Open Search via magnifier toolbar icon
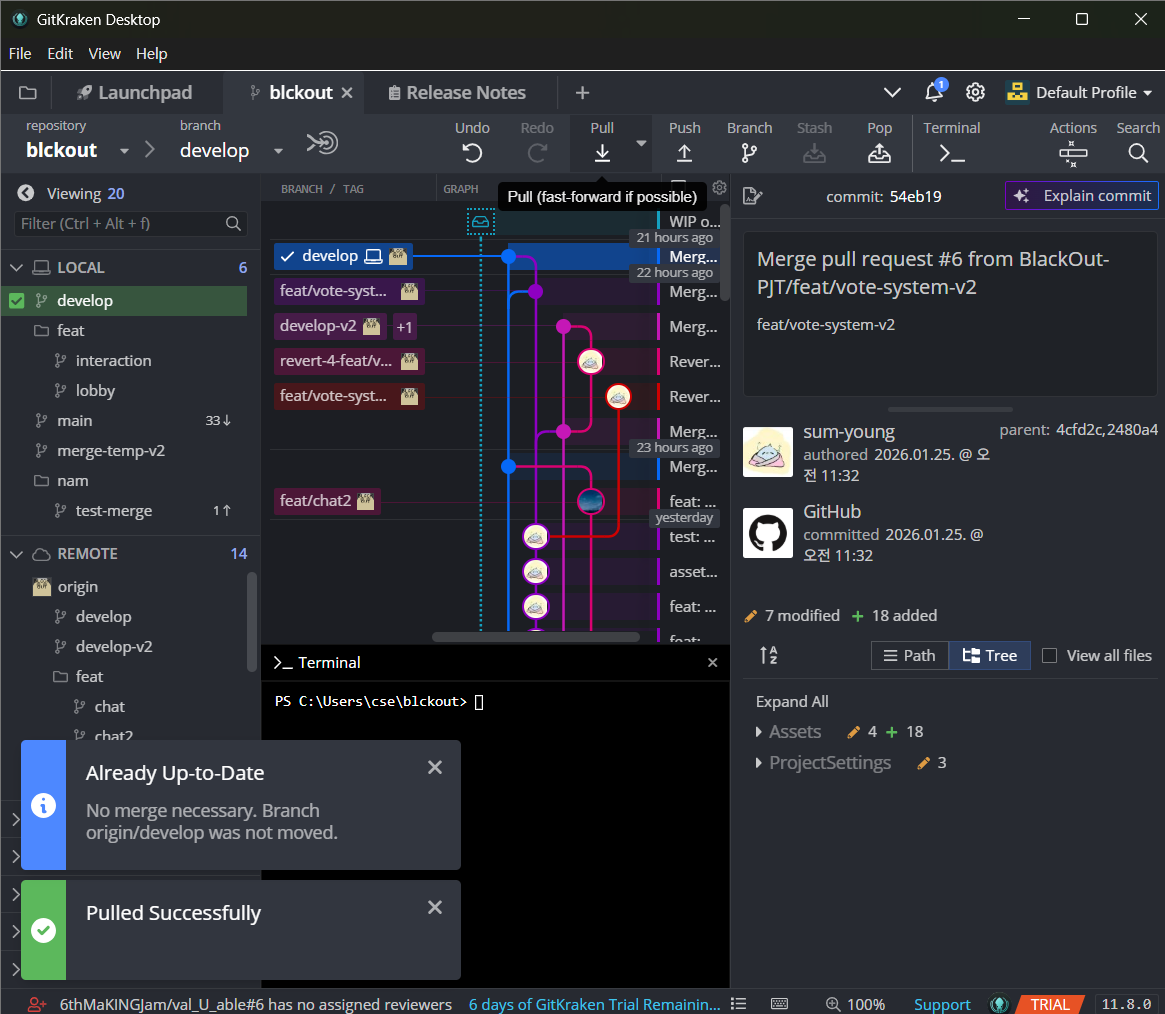 point(1138,154)
